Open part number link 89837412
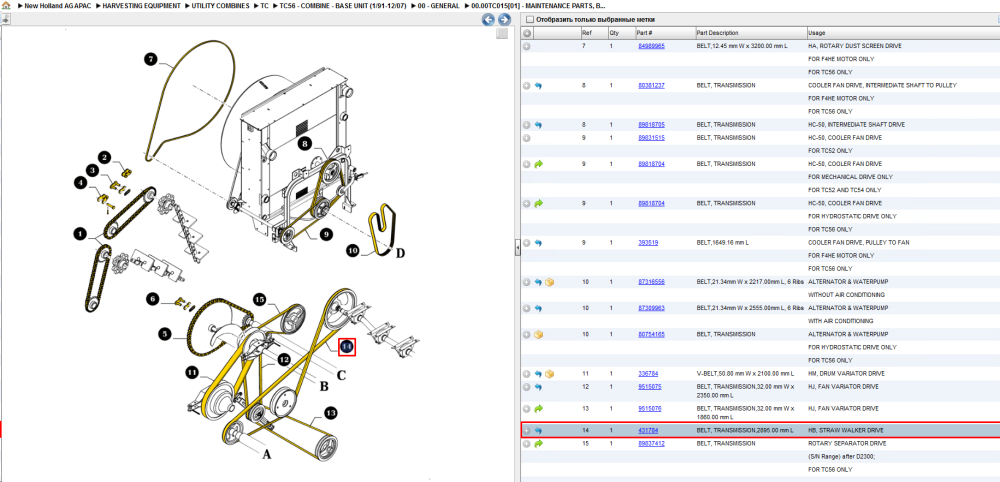1000x482 pixels. (652, 443)
